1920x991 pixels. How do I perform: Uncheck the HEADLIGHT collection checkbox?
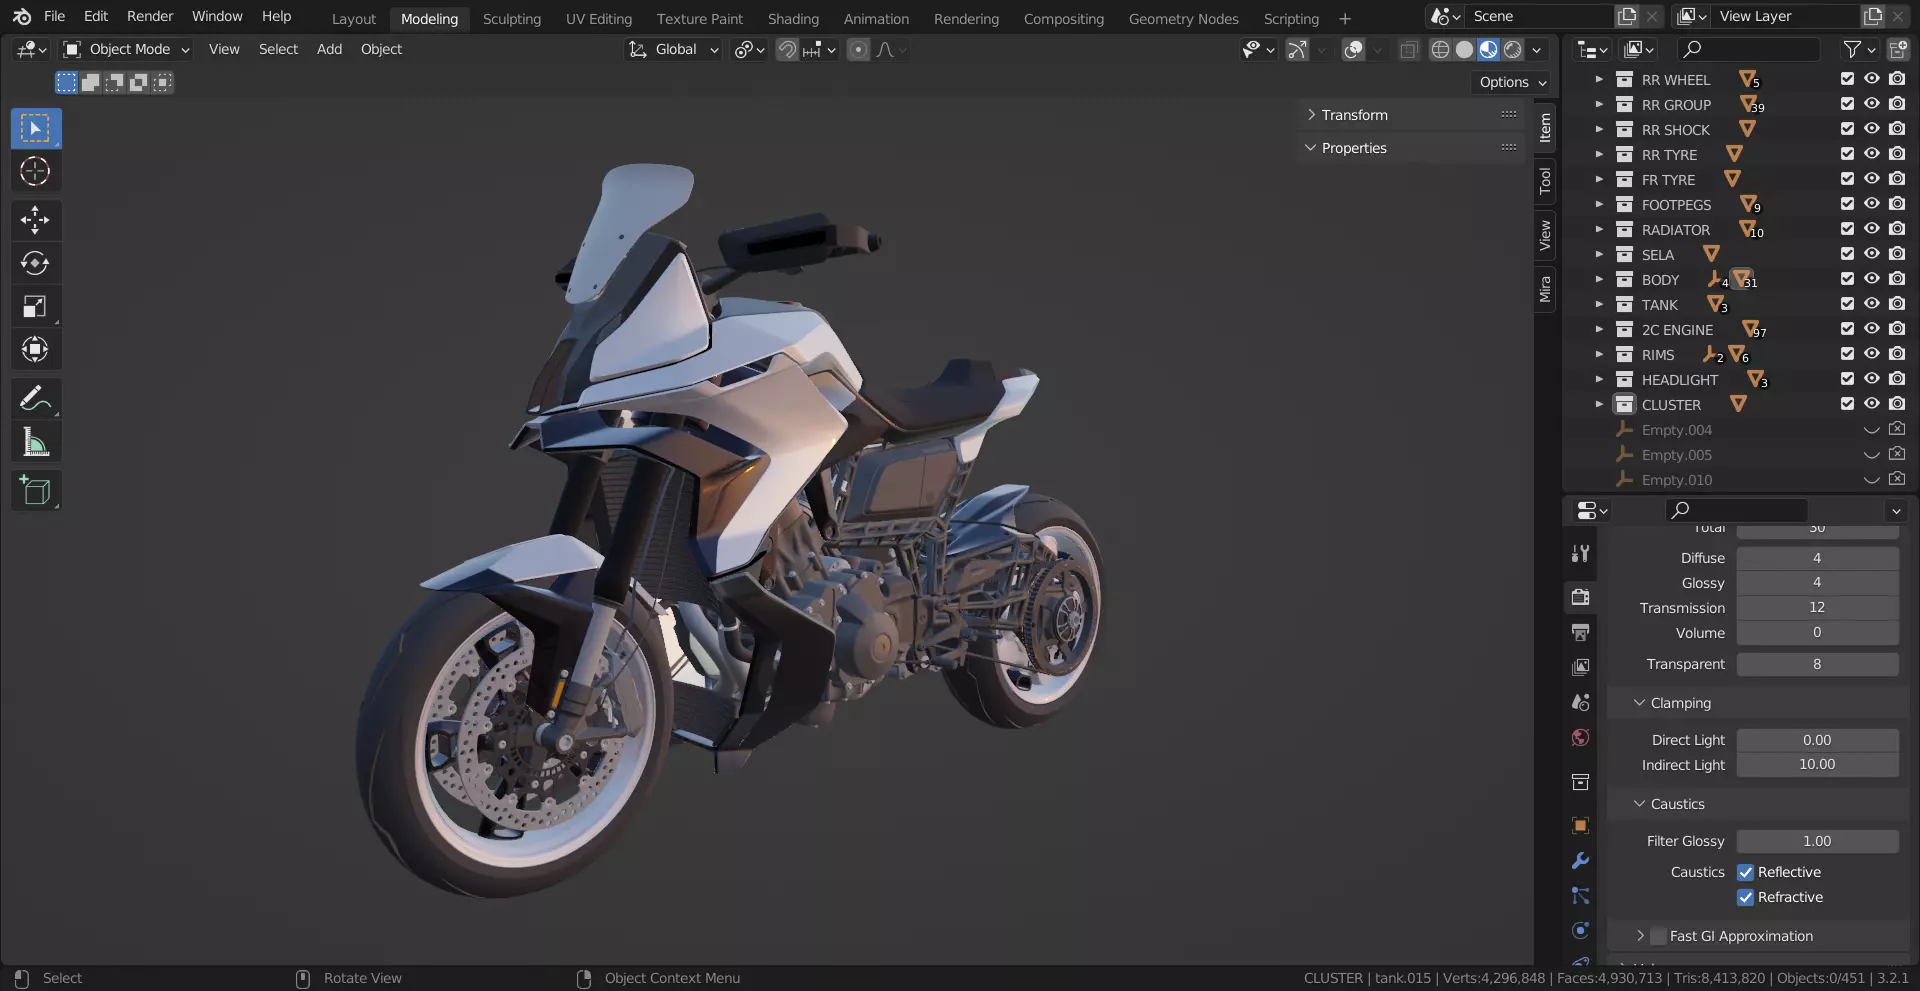pos(1847,379)
